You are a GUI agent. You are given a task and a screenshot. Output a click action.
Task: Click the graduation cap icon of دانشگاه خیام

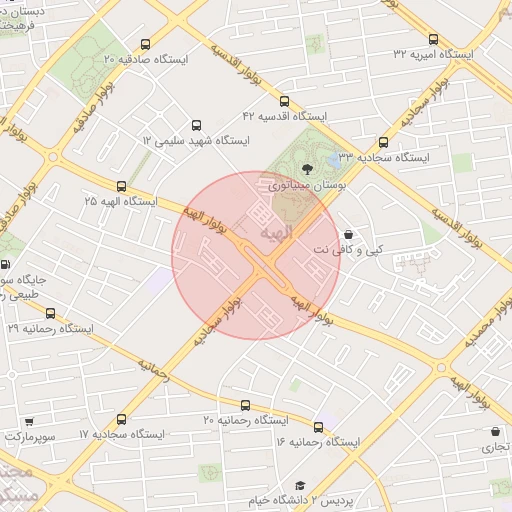300,485
